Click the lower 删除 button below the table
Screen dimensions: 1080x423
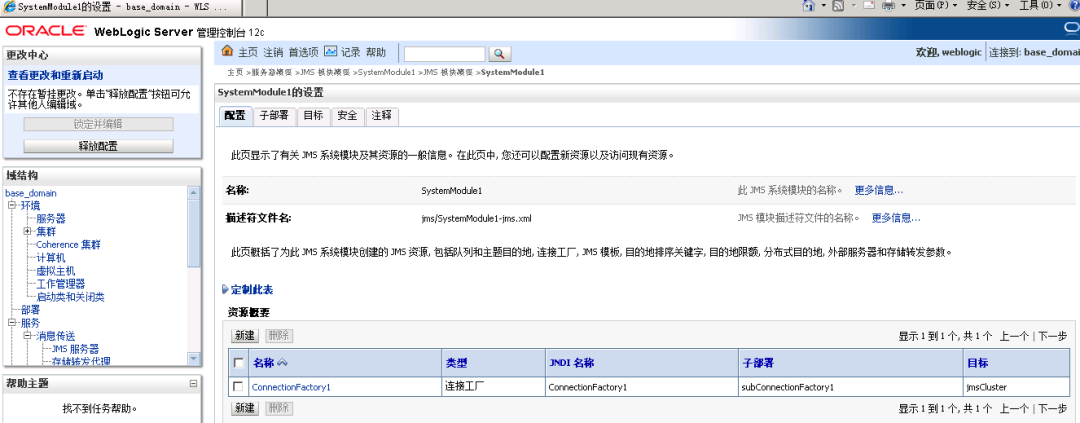[279, 408]
